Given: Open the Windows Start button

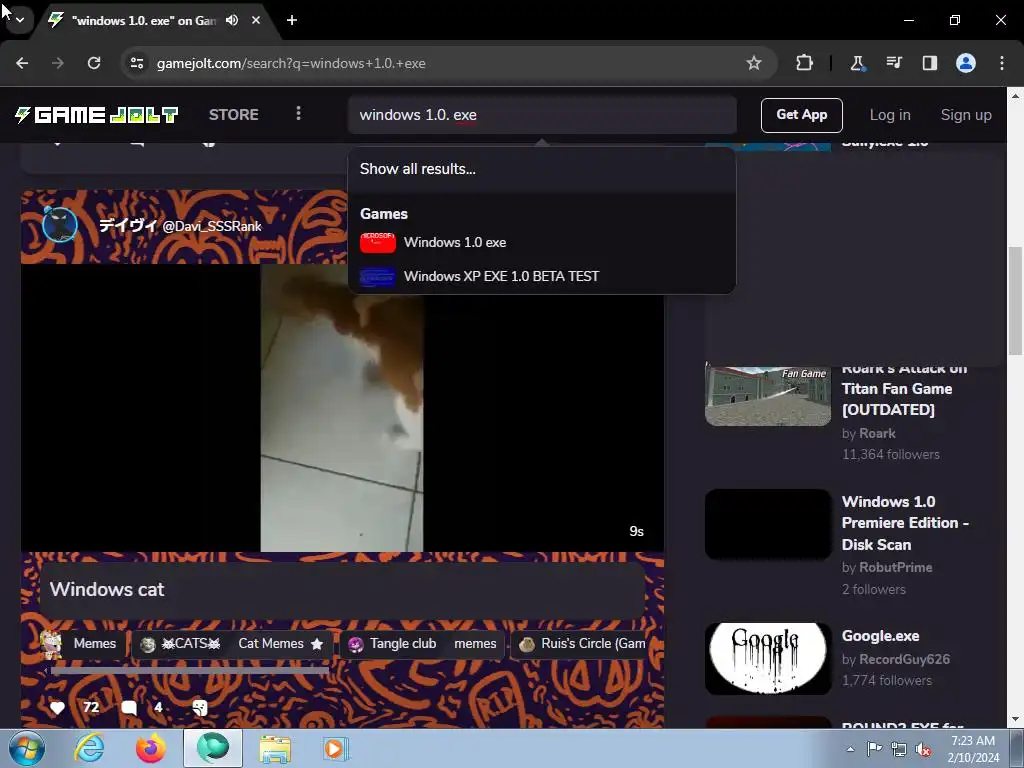Looking at the screenshot, I should 26,749.
